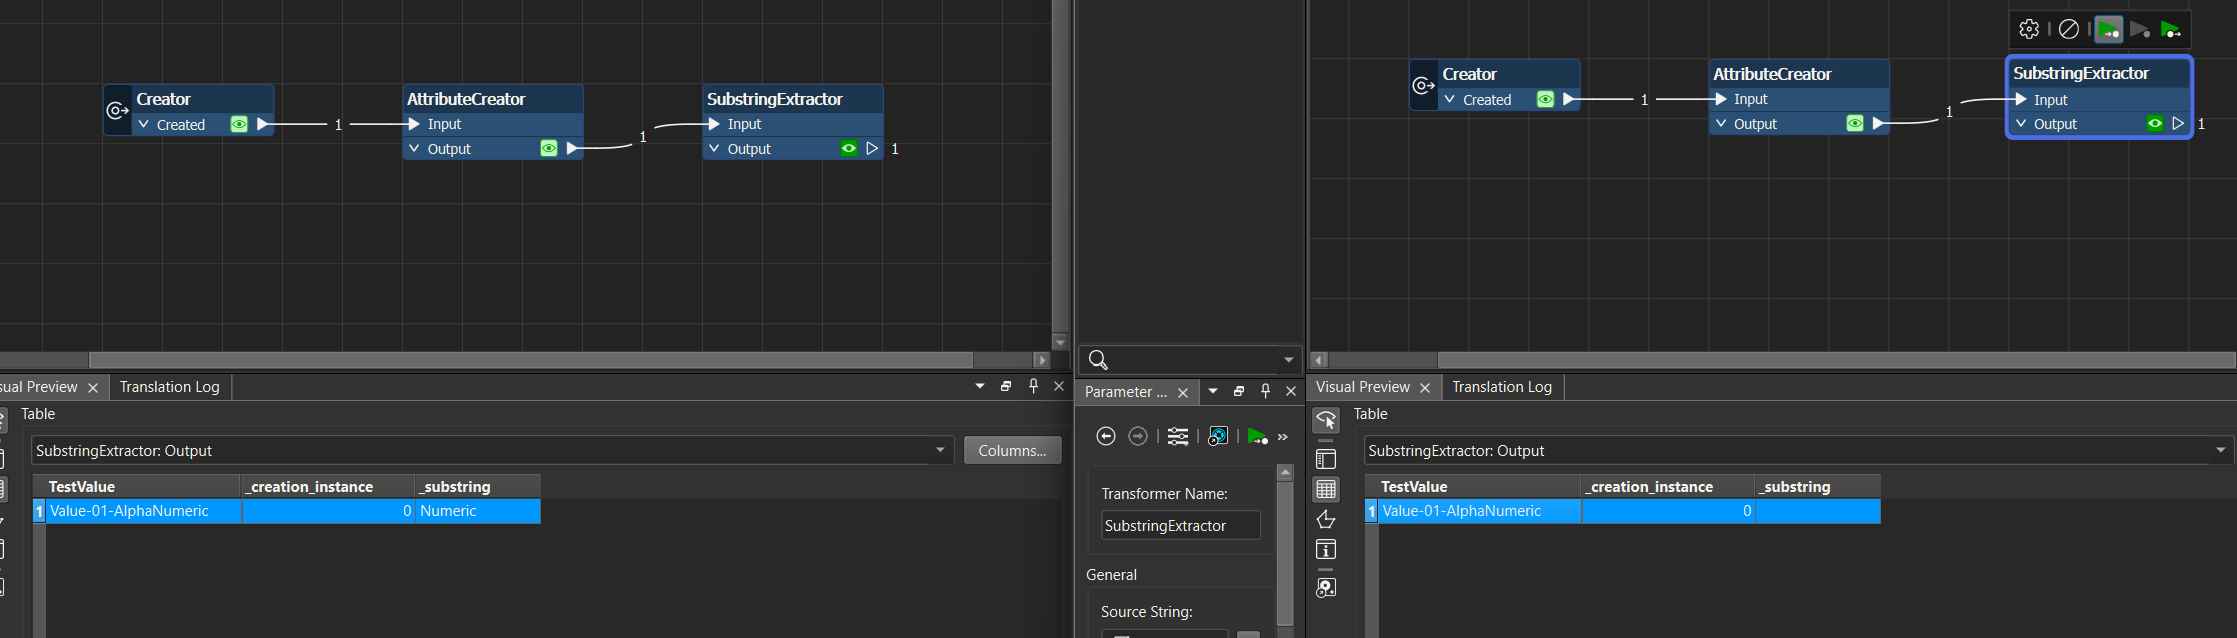Open the feature information icon in the right preview

1326,549
